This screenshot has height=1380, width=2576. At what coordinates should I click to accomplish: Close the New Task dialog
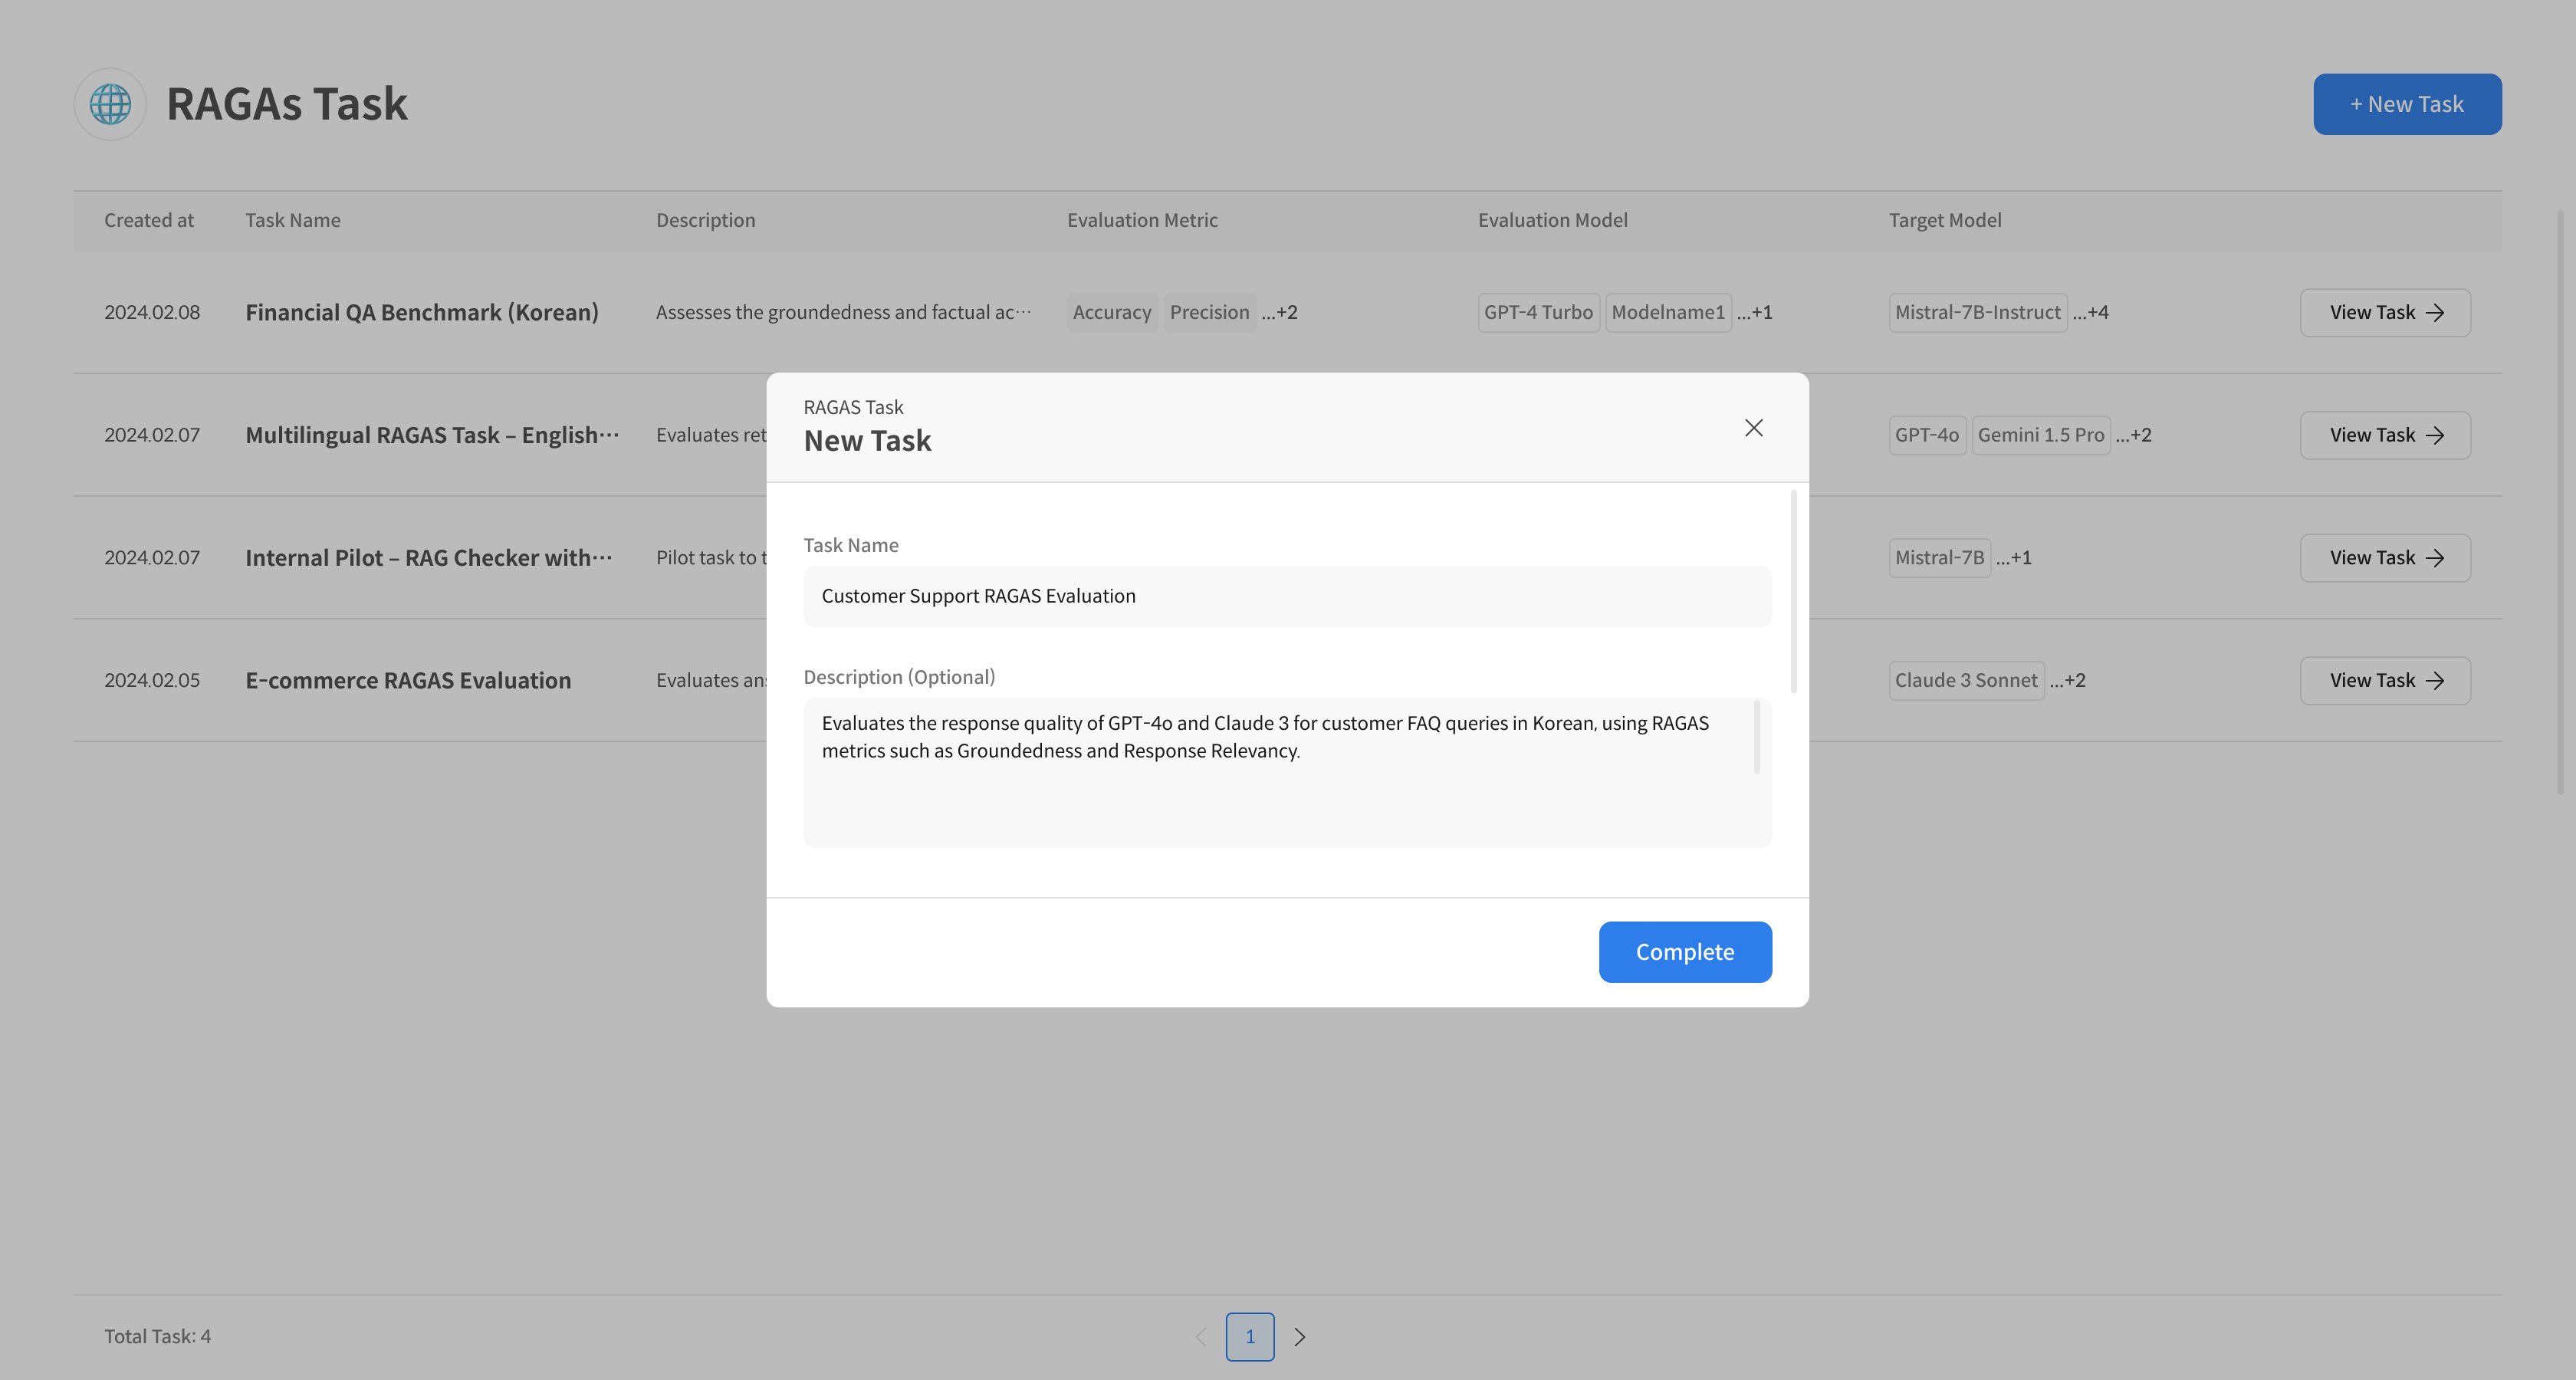pyautogui.click(x=1753, y=428)
